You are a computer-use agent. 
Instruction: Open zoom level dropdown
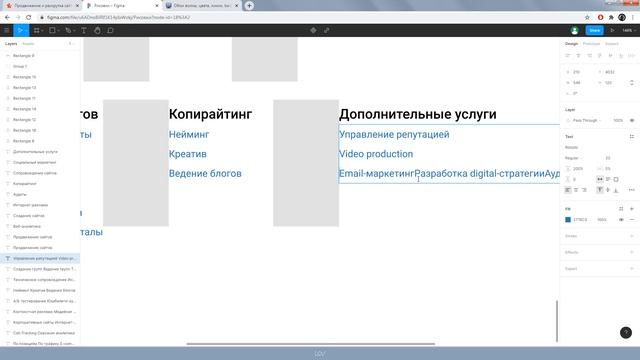[629, 30]
